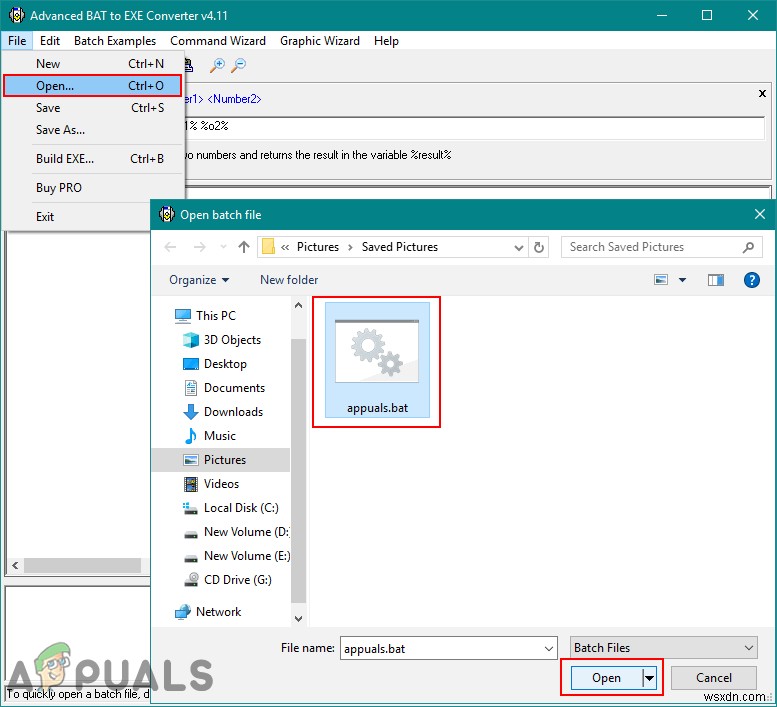Go up one folder level
This screenshot has height=707, width=777.
pos(243,247)
